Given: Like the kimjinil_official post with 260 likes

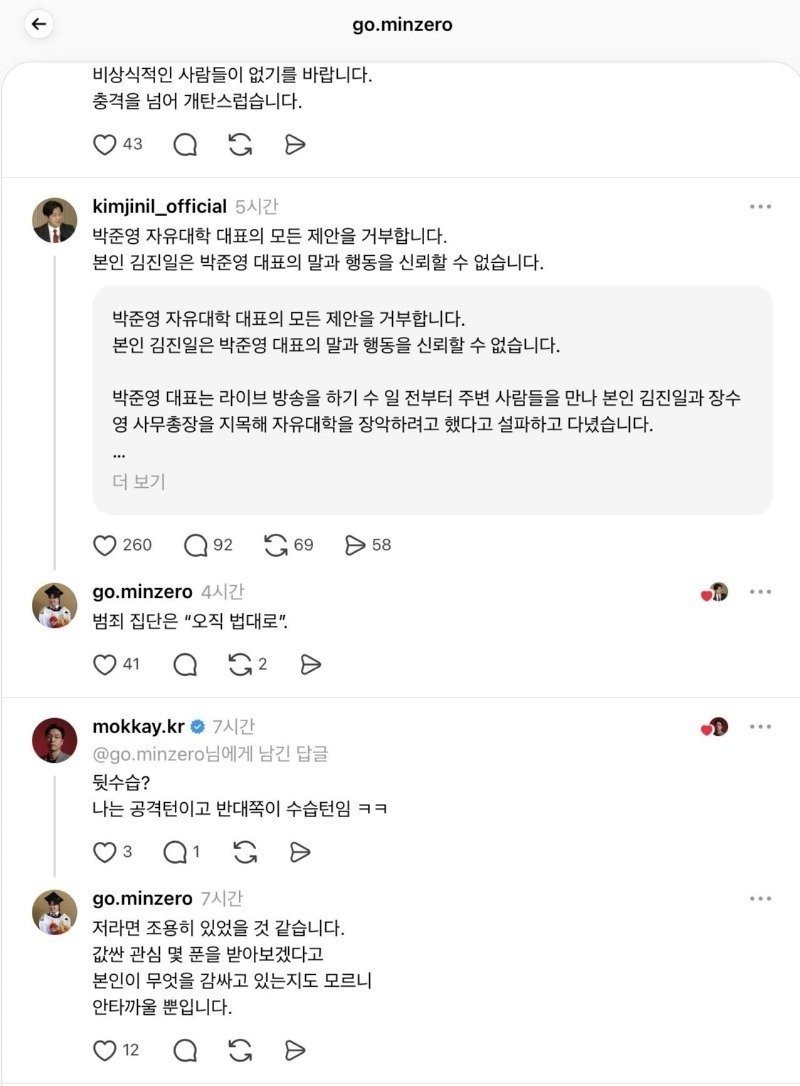Looking at the screenshot, I should pyautogui.click(x=105, y=545).
